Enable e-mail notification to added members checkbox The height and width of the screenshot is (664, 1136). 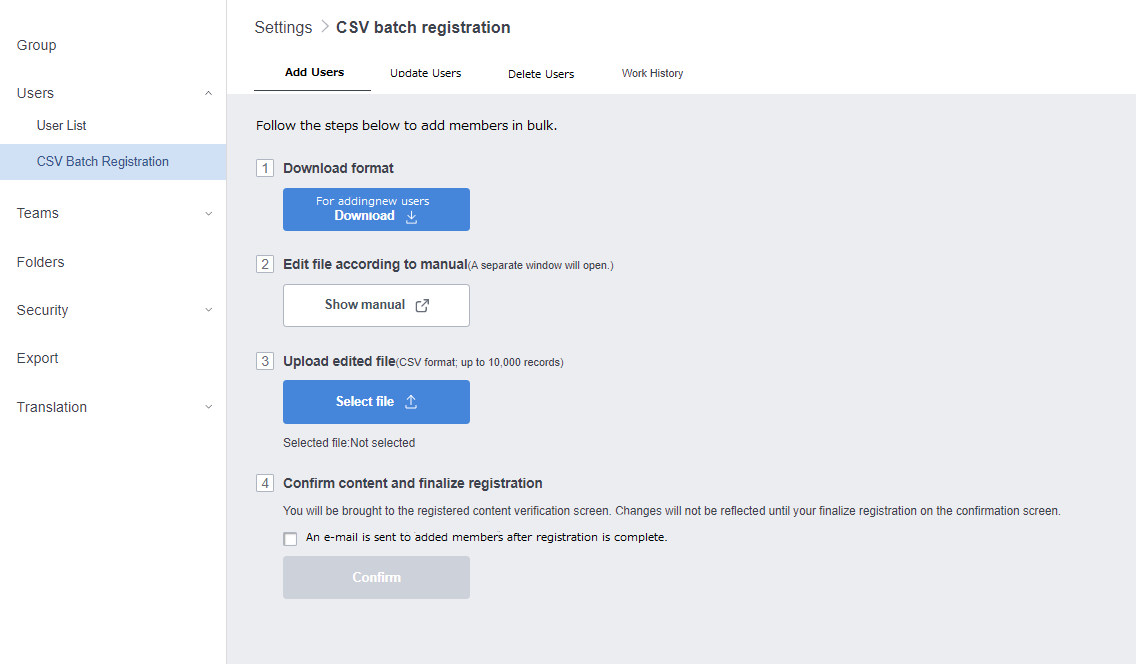(290, 539)
